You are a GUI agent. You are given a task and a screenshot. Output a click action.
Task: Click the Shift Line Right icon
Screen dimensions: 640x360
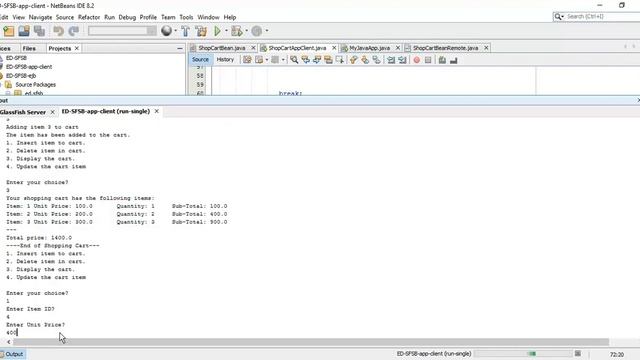(402, 60)
